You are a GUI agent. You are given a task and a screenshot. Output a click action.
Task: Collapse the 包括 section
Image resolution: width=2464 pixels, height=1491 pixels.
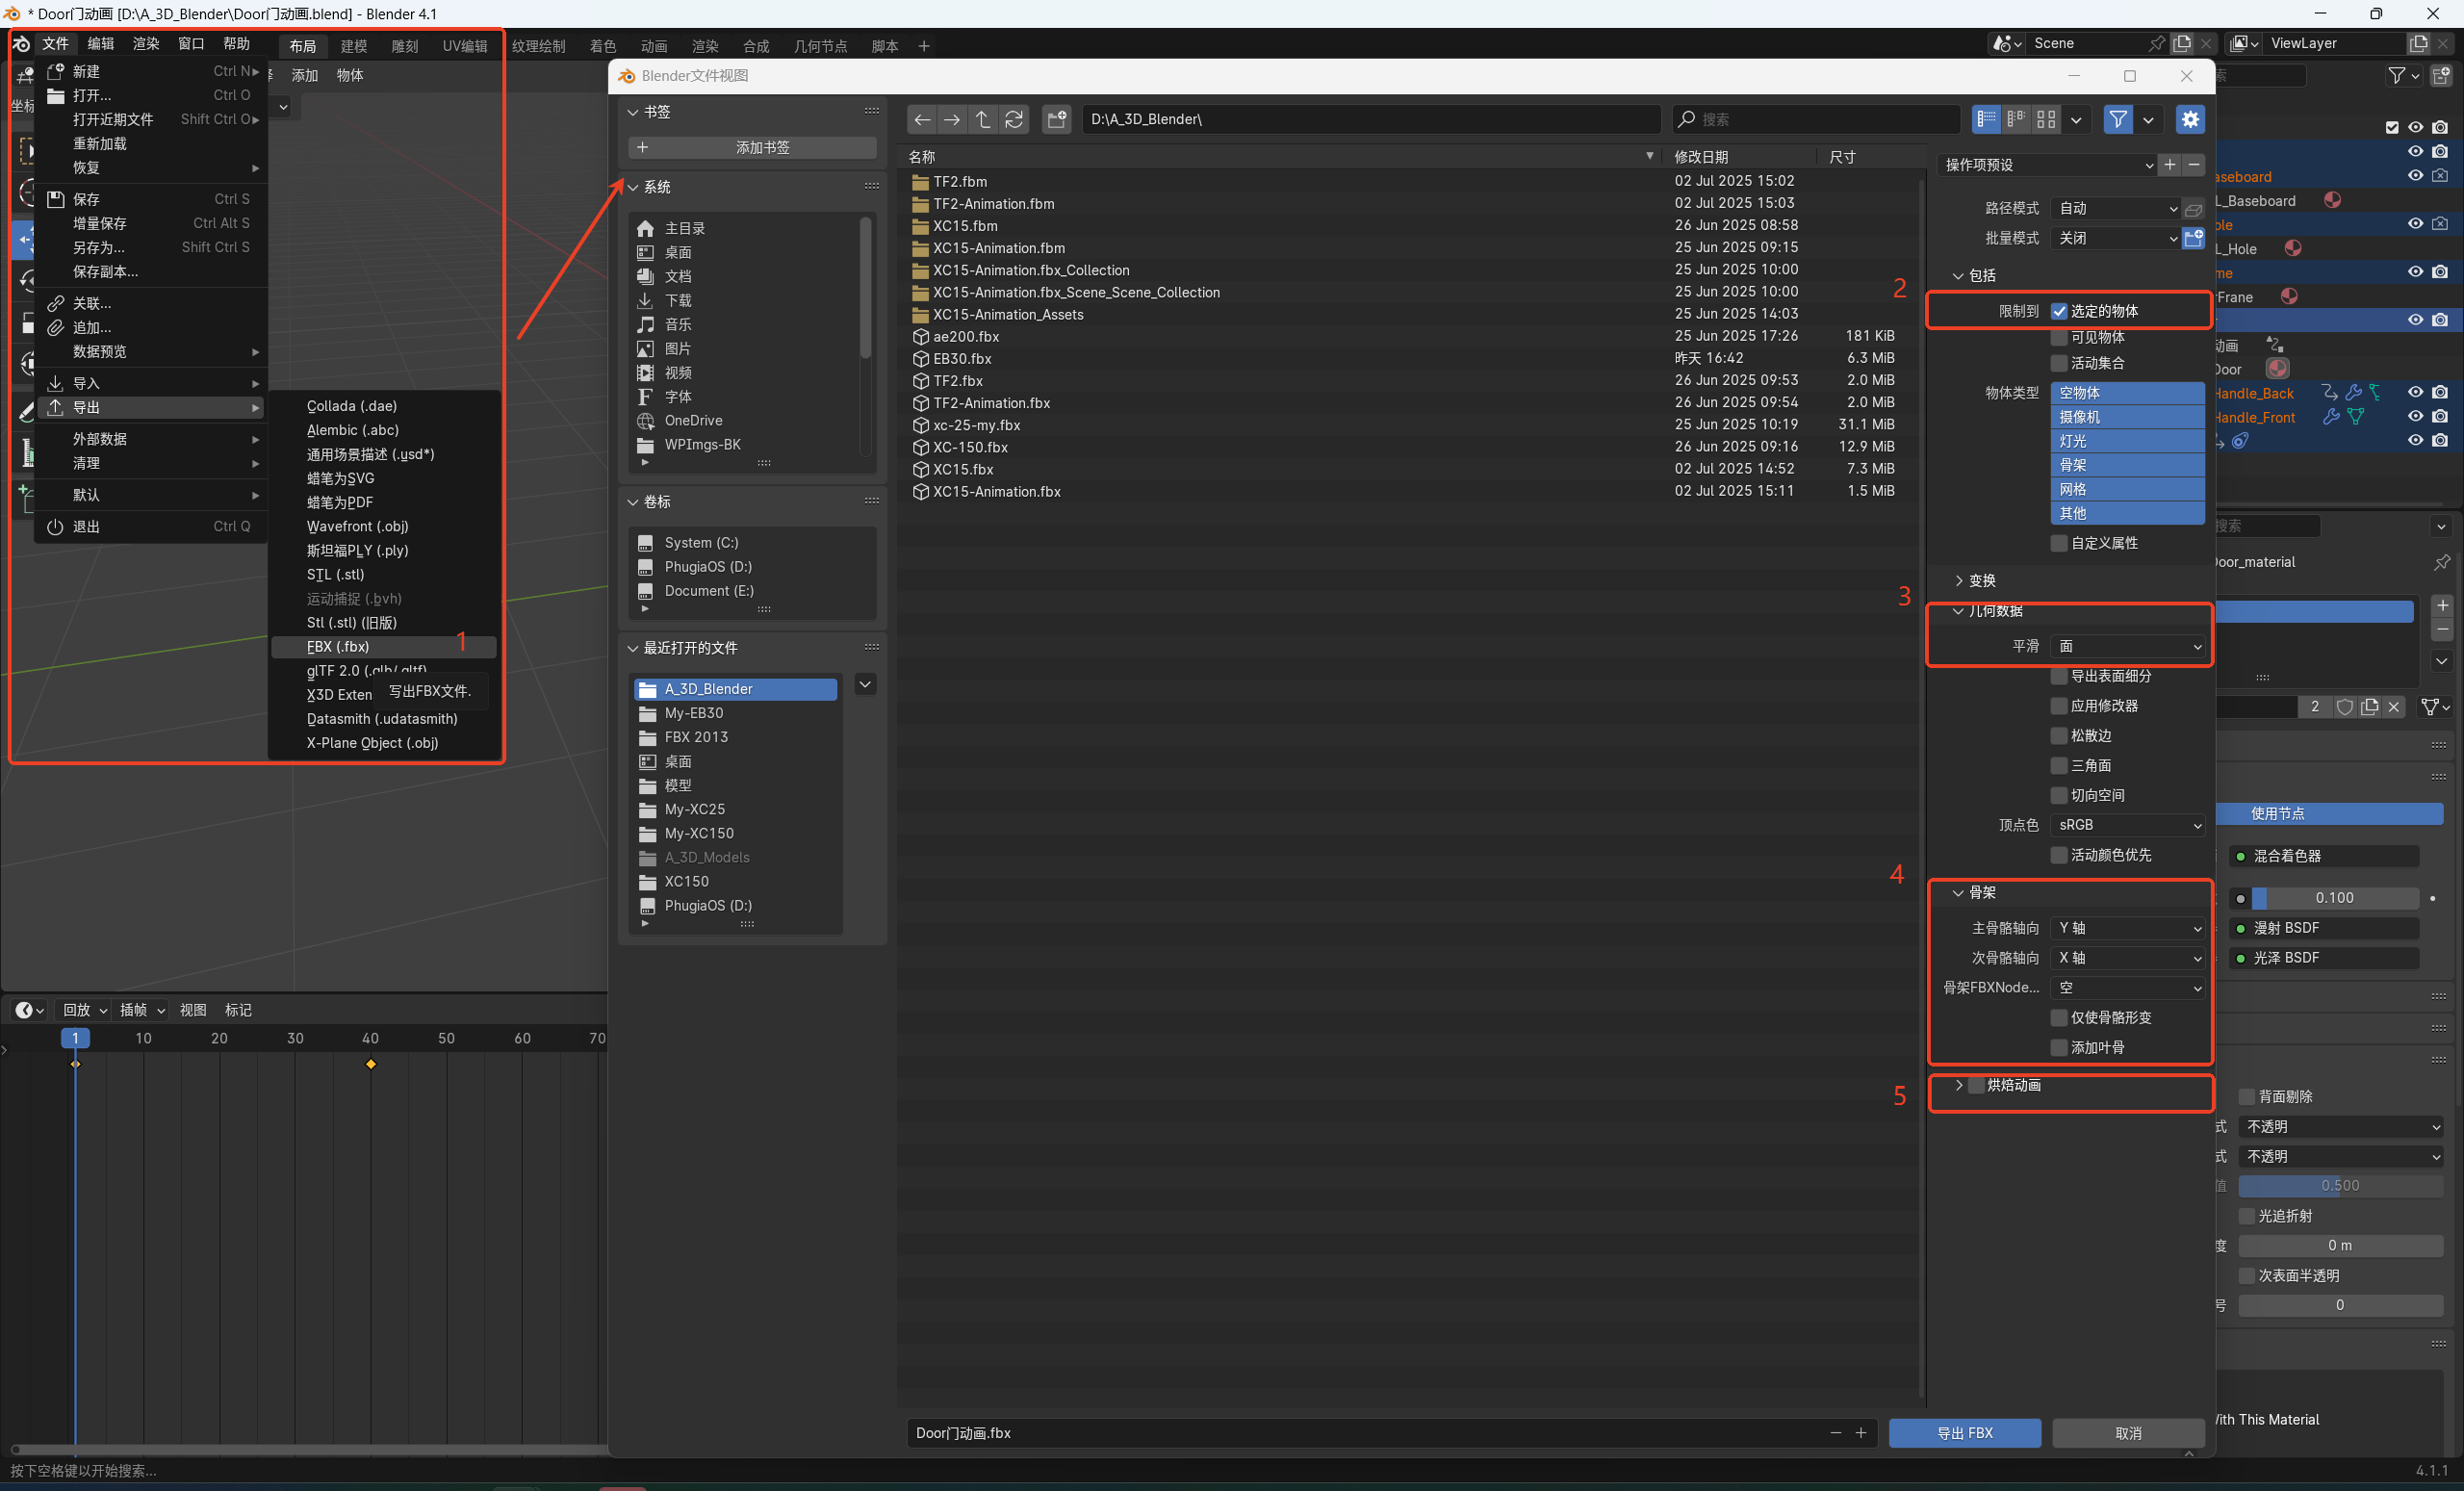(x=1976, y=276)
